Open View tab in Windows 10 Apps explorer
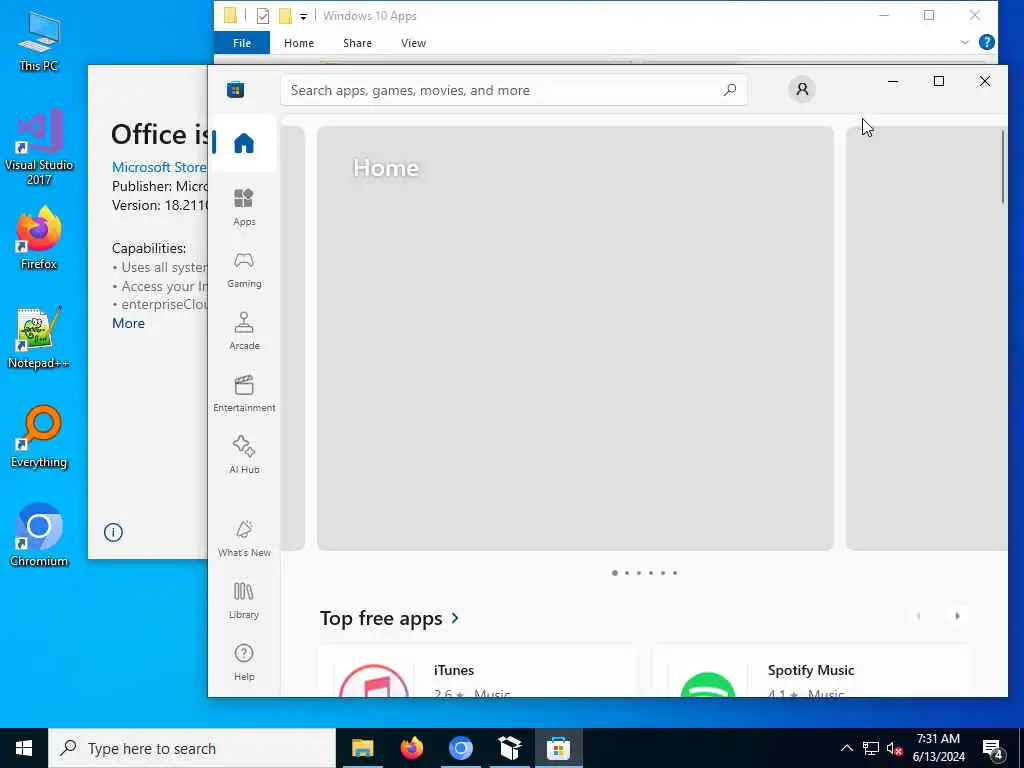Image resolution: width=1024 pixels, height=768 pixels. (413, 43)
